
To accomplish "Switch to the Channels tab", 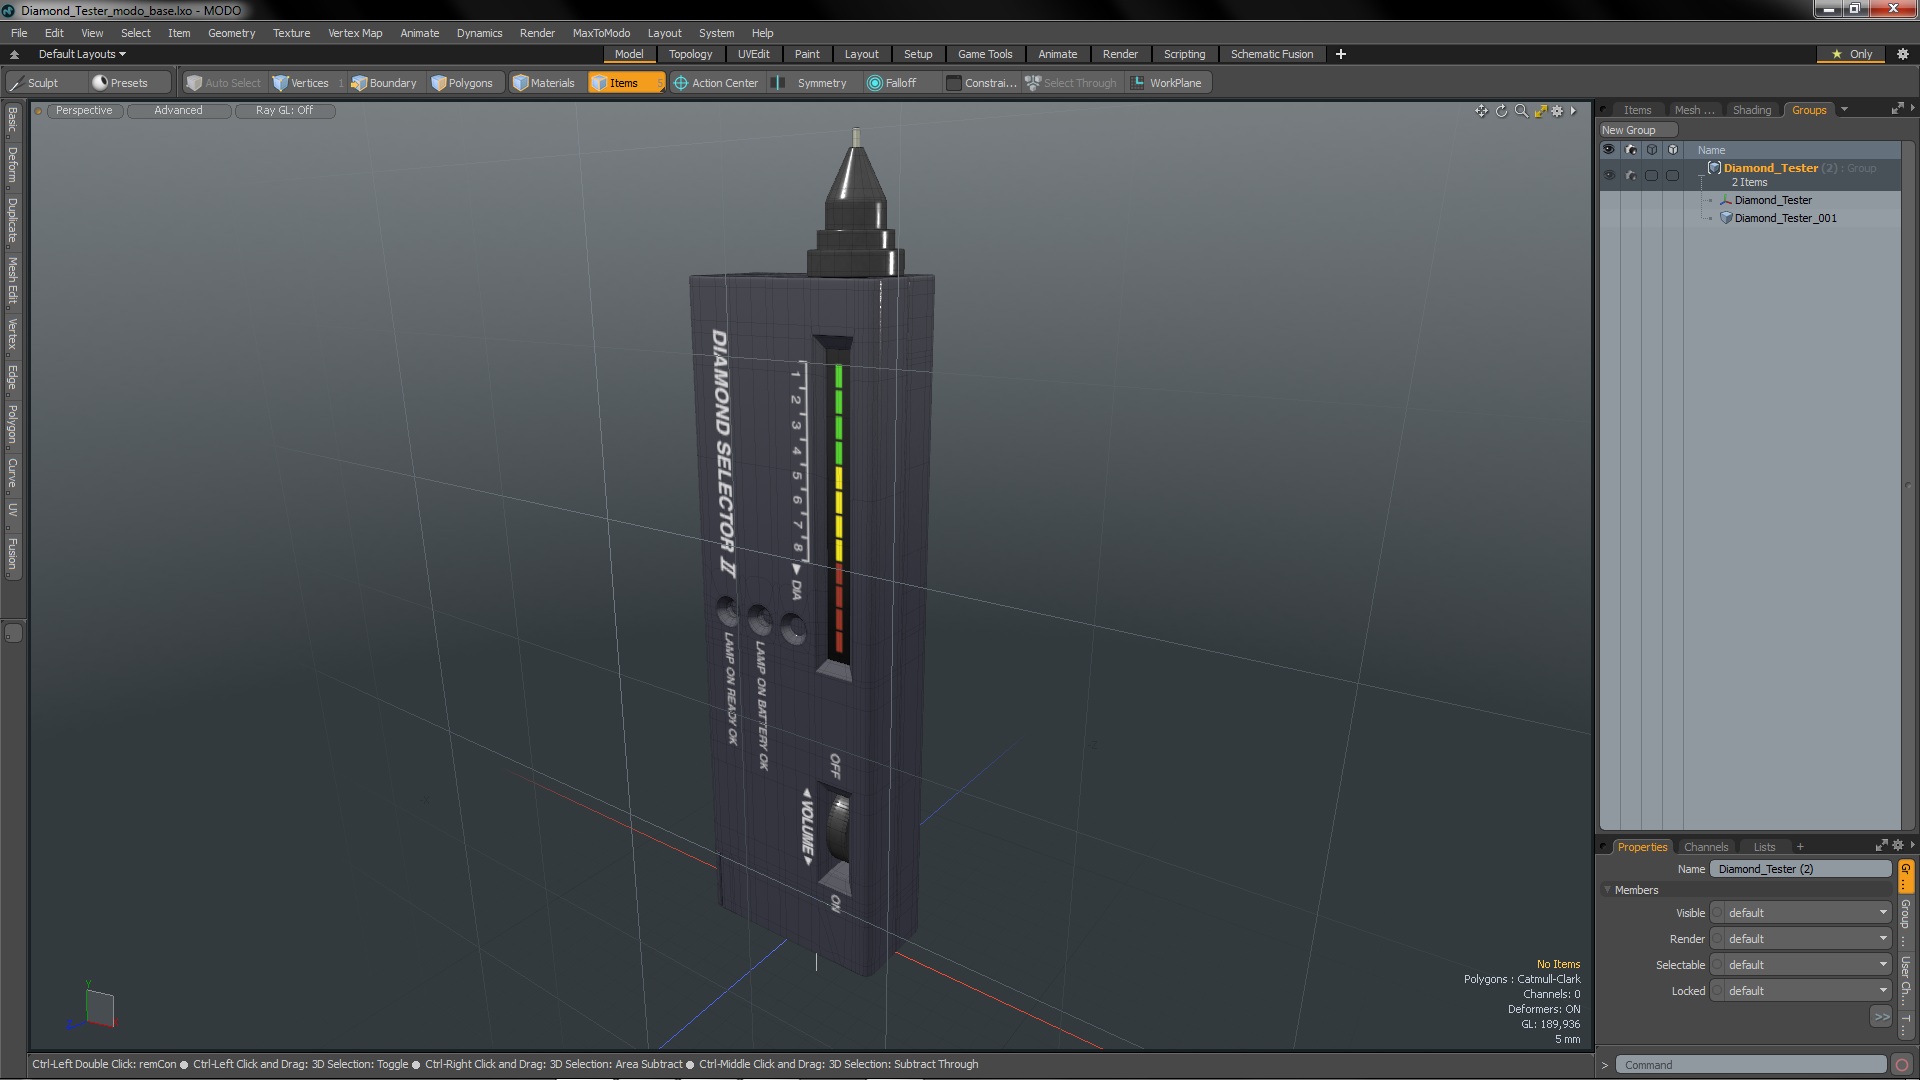I will [1705, 847].
